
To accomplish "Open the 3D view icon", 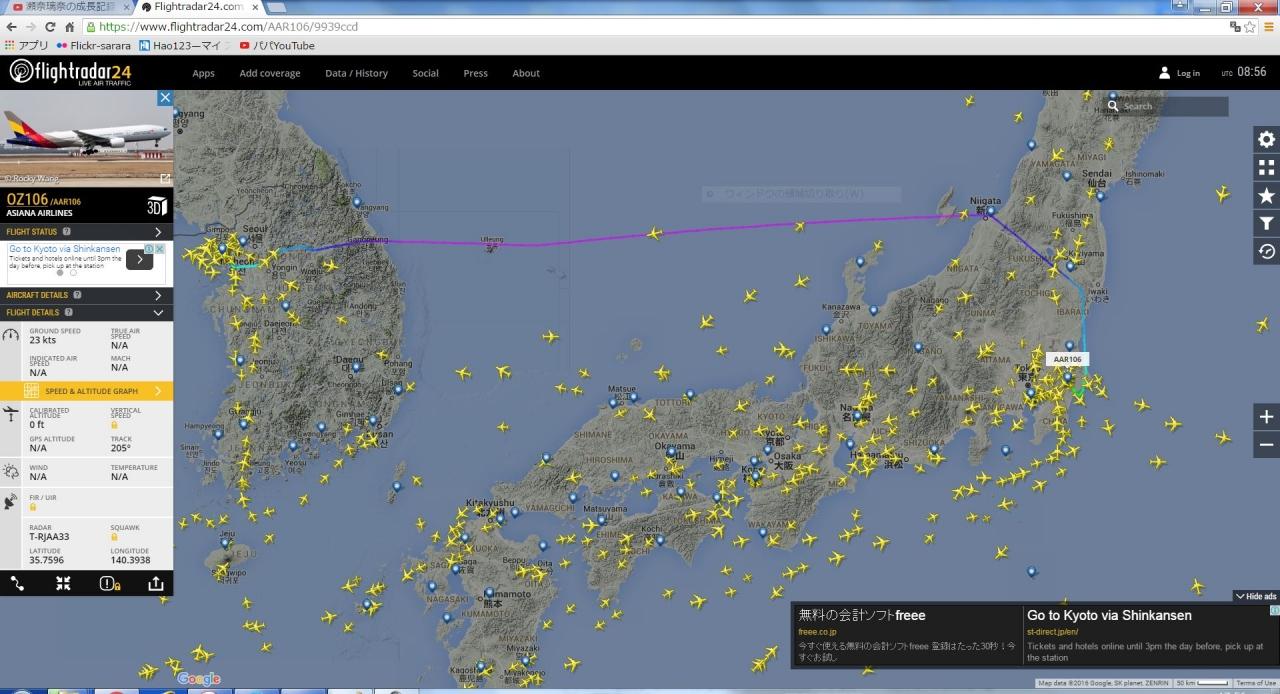I will pyautogui.click(x=157, y=206).
